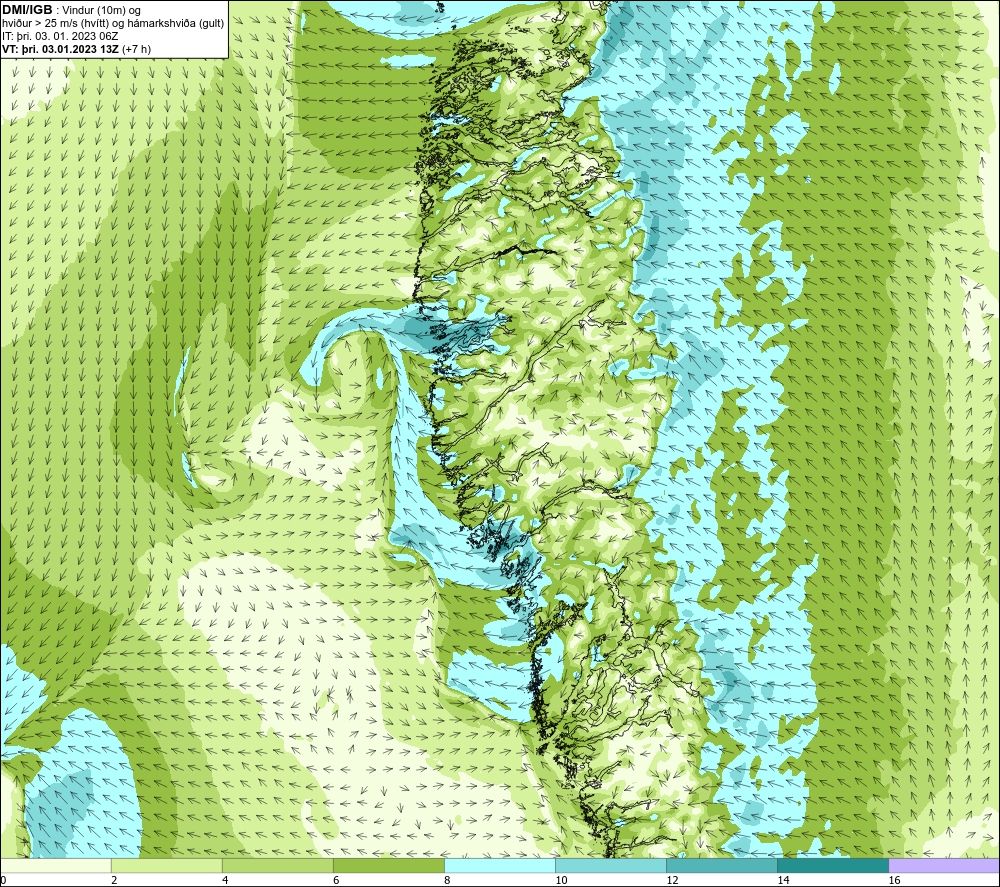Click the 12-14 m/s teal legend swatch
The image size is (1000, 887).
(x=721, y=865)
